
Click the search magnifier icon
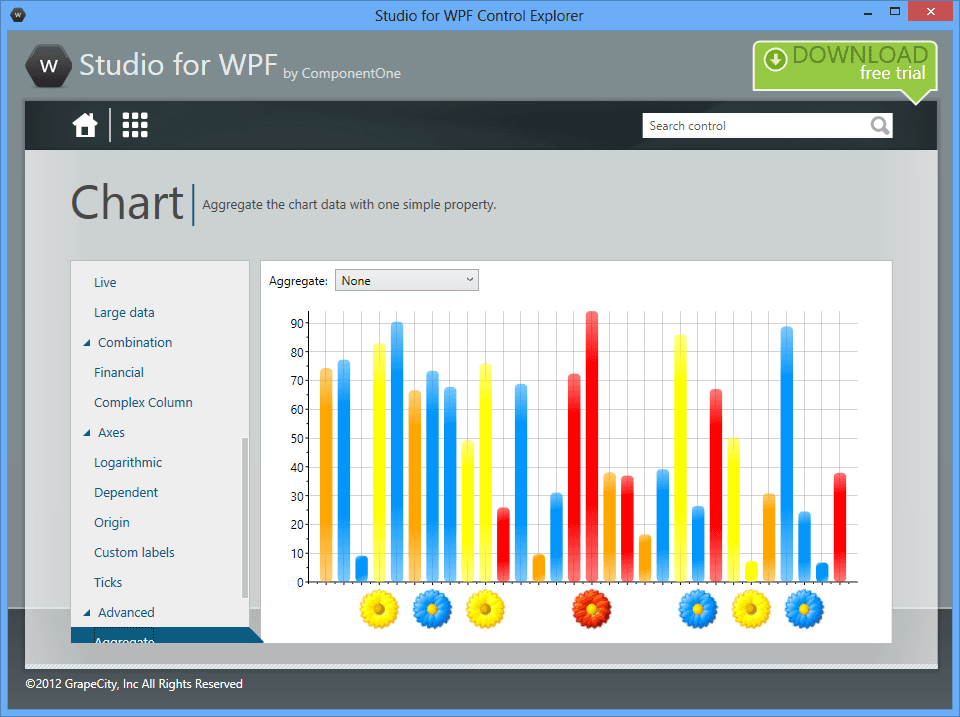pyautogui.click(x=880, y=126)
